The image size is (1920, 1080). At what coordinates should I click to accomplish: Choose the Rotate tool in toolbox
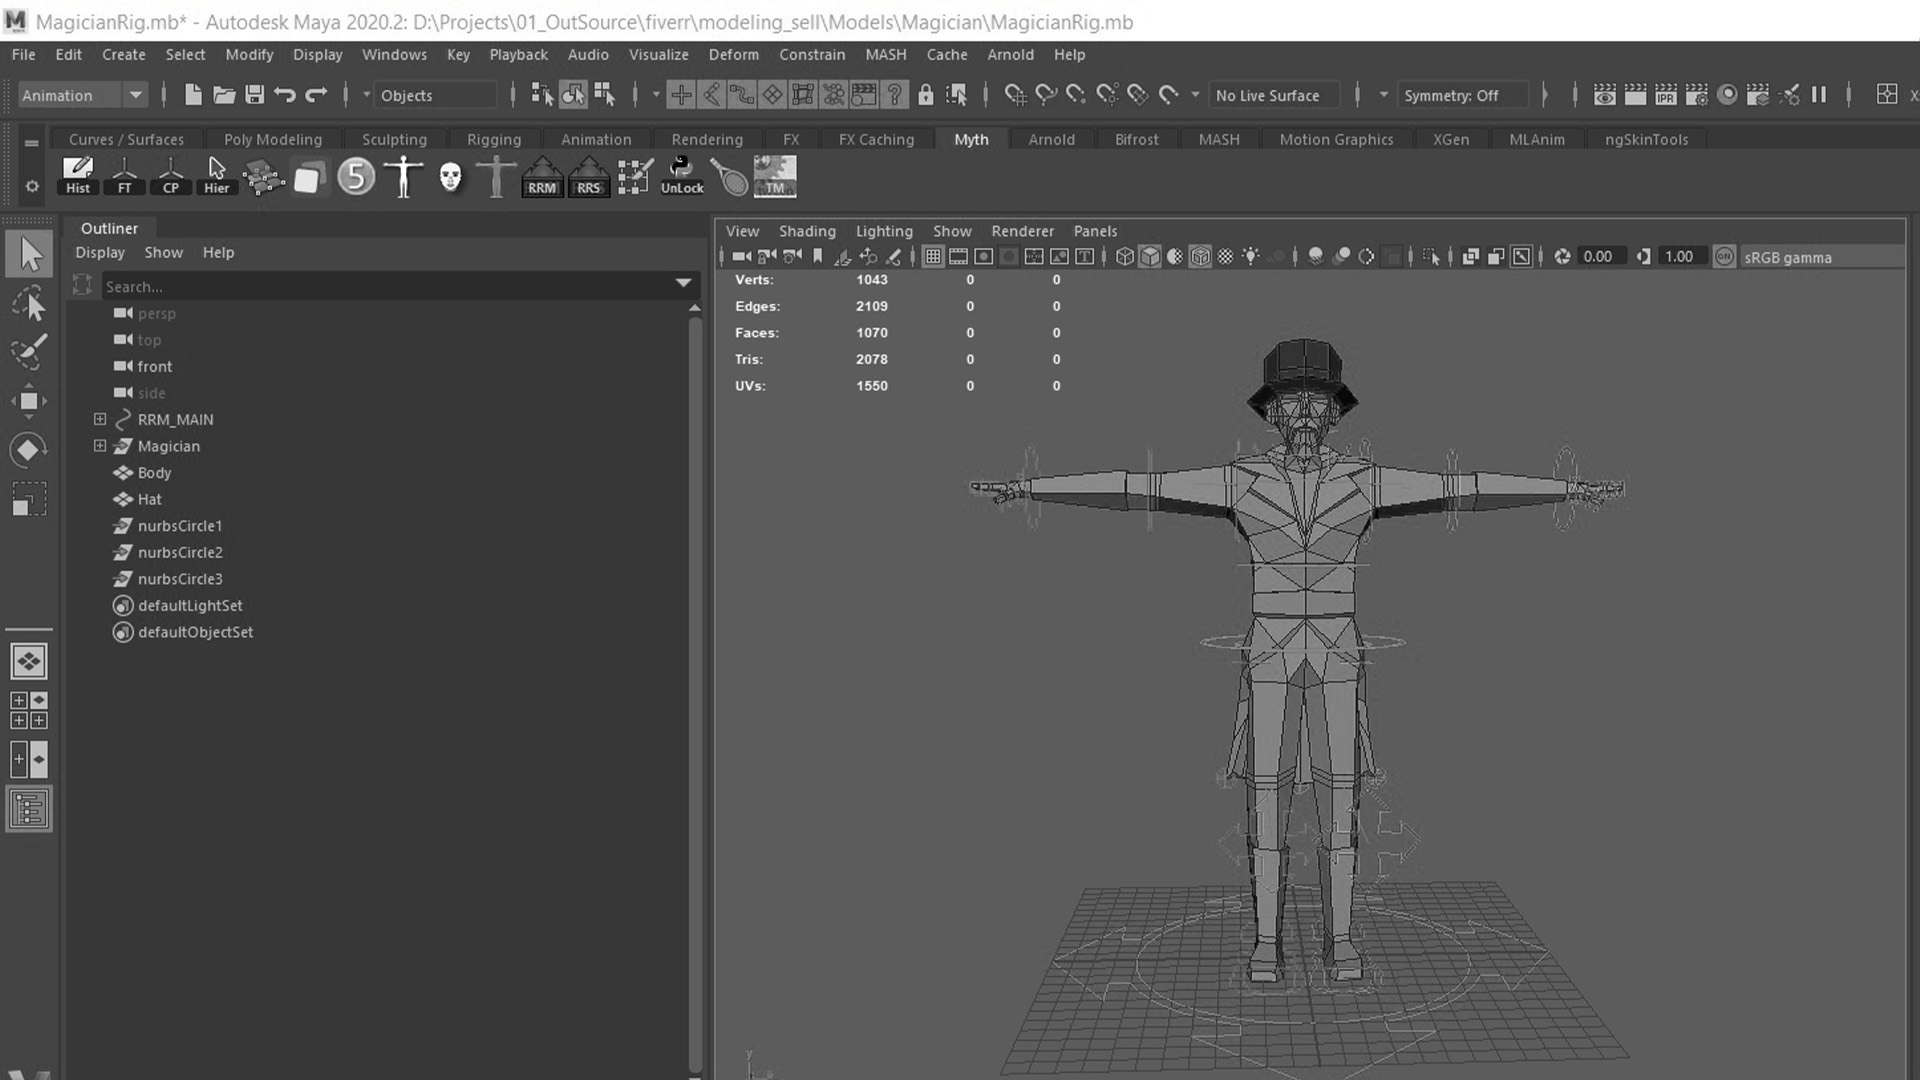click(29, 450)
